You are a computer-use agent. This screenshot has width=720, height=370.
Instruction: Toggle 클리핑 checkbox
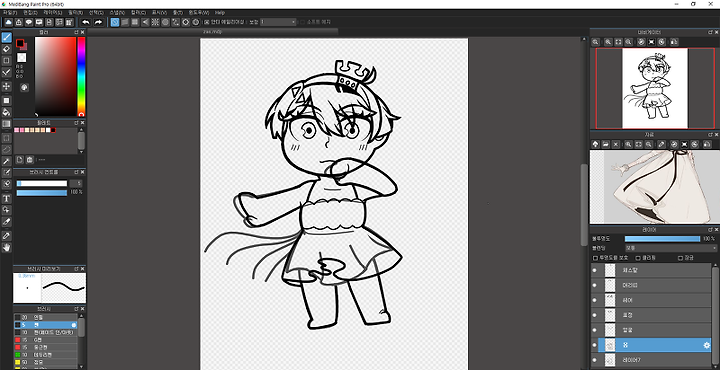click(638, 258)
